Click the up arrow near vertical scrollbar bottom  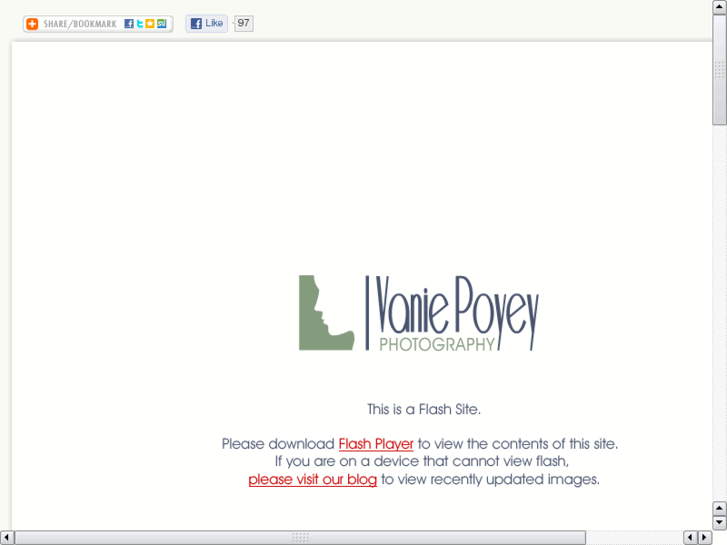coord(719,508)
